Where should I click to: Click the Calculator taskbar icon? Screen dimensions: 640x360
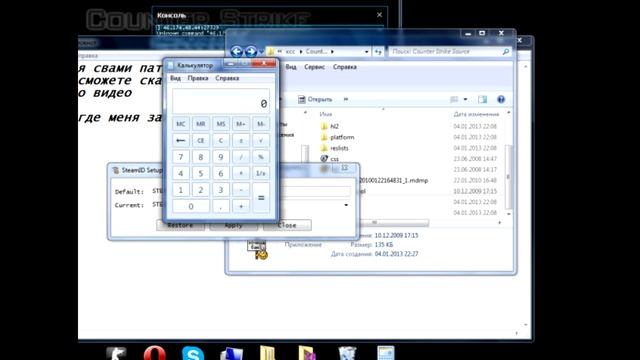(386, 353)
